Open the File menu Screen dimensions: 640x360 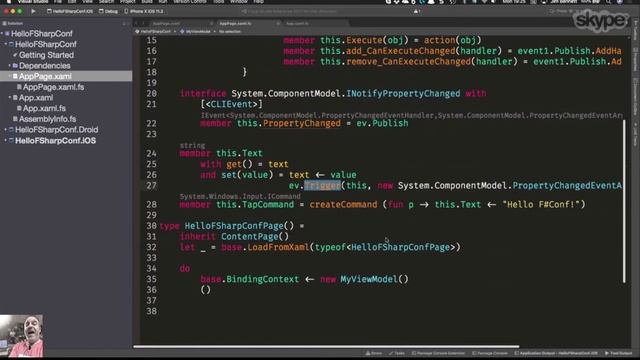point(58,2)
